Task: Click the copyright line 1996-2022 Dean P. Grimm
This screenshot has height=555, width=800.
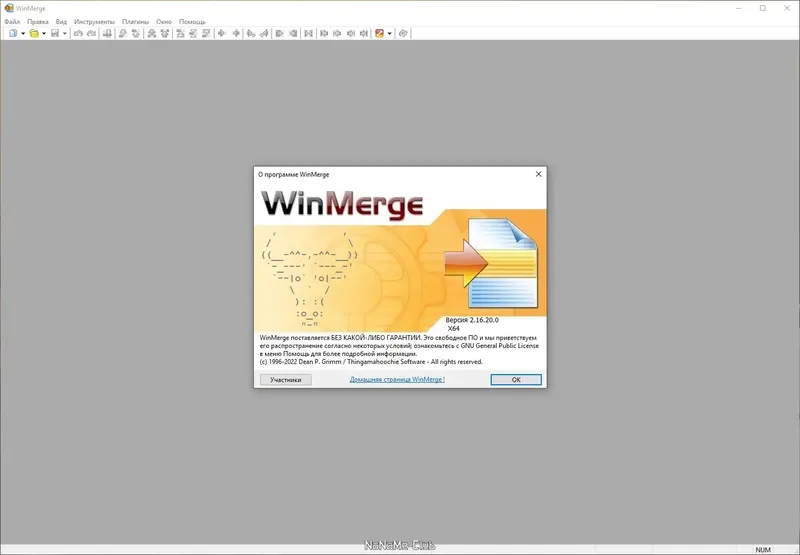Action: pyautogui.click(x=371, y=362)
